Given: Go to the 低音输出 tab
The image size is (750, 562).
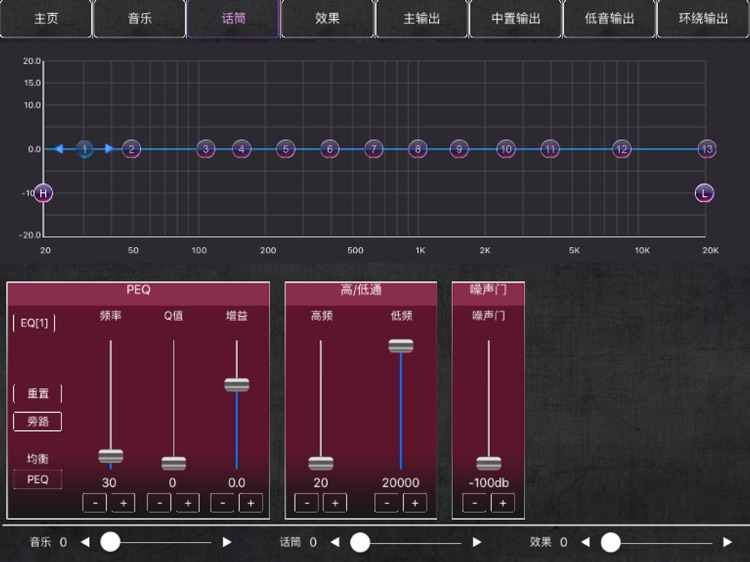Looking at the screenshot, I should (x=609, y=19).
